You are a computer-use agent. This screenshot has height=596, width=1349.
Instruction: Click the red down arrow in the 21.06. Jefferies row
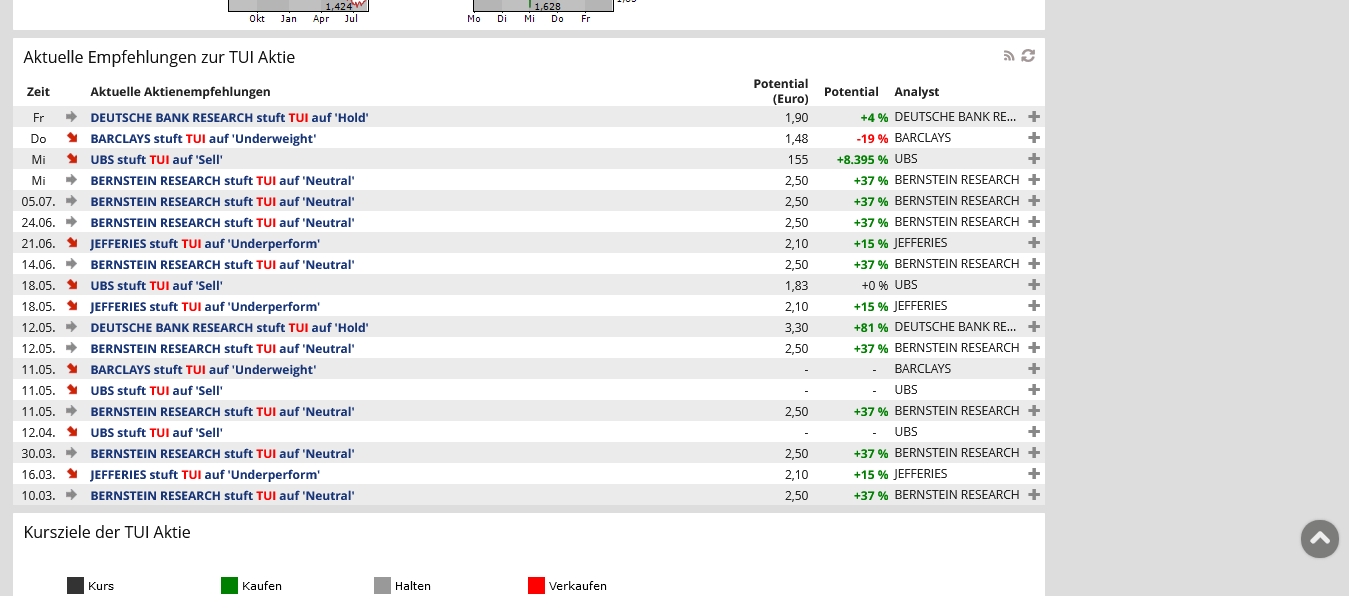(x=72, y=243)
